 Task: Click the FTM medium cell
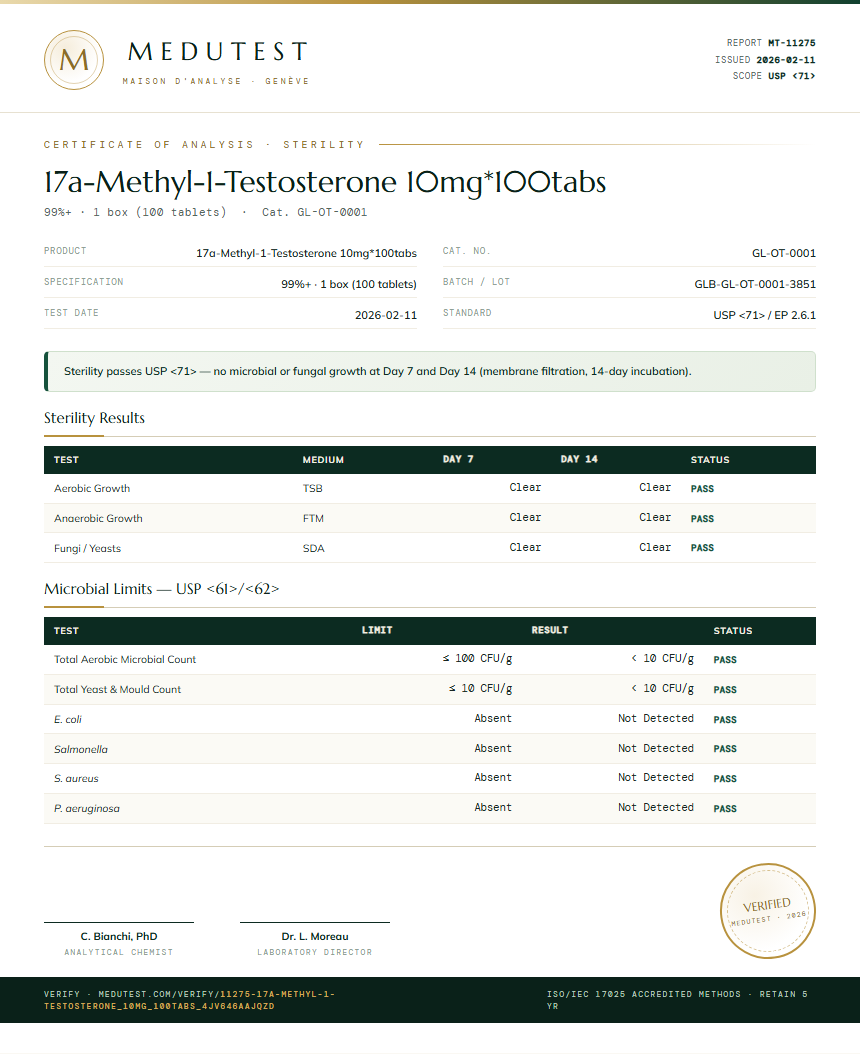click(x=313, y=518)
